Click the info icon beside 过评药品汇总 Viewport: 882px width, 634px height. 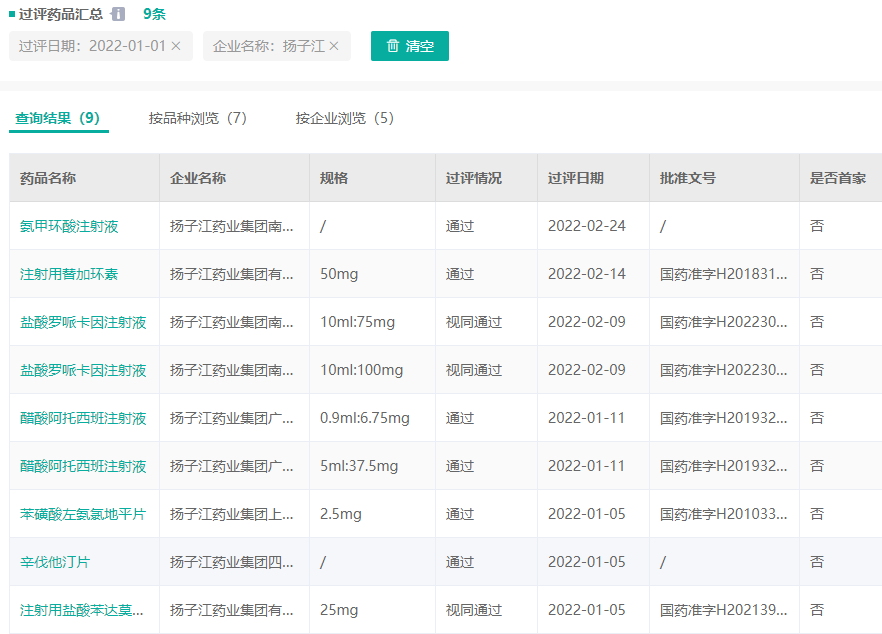(x=118, y=14)
